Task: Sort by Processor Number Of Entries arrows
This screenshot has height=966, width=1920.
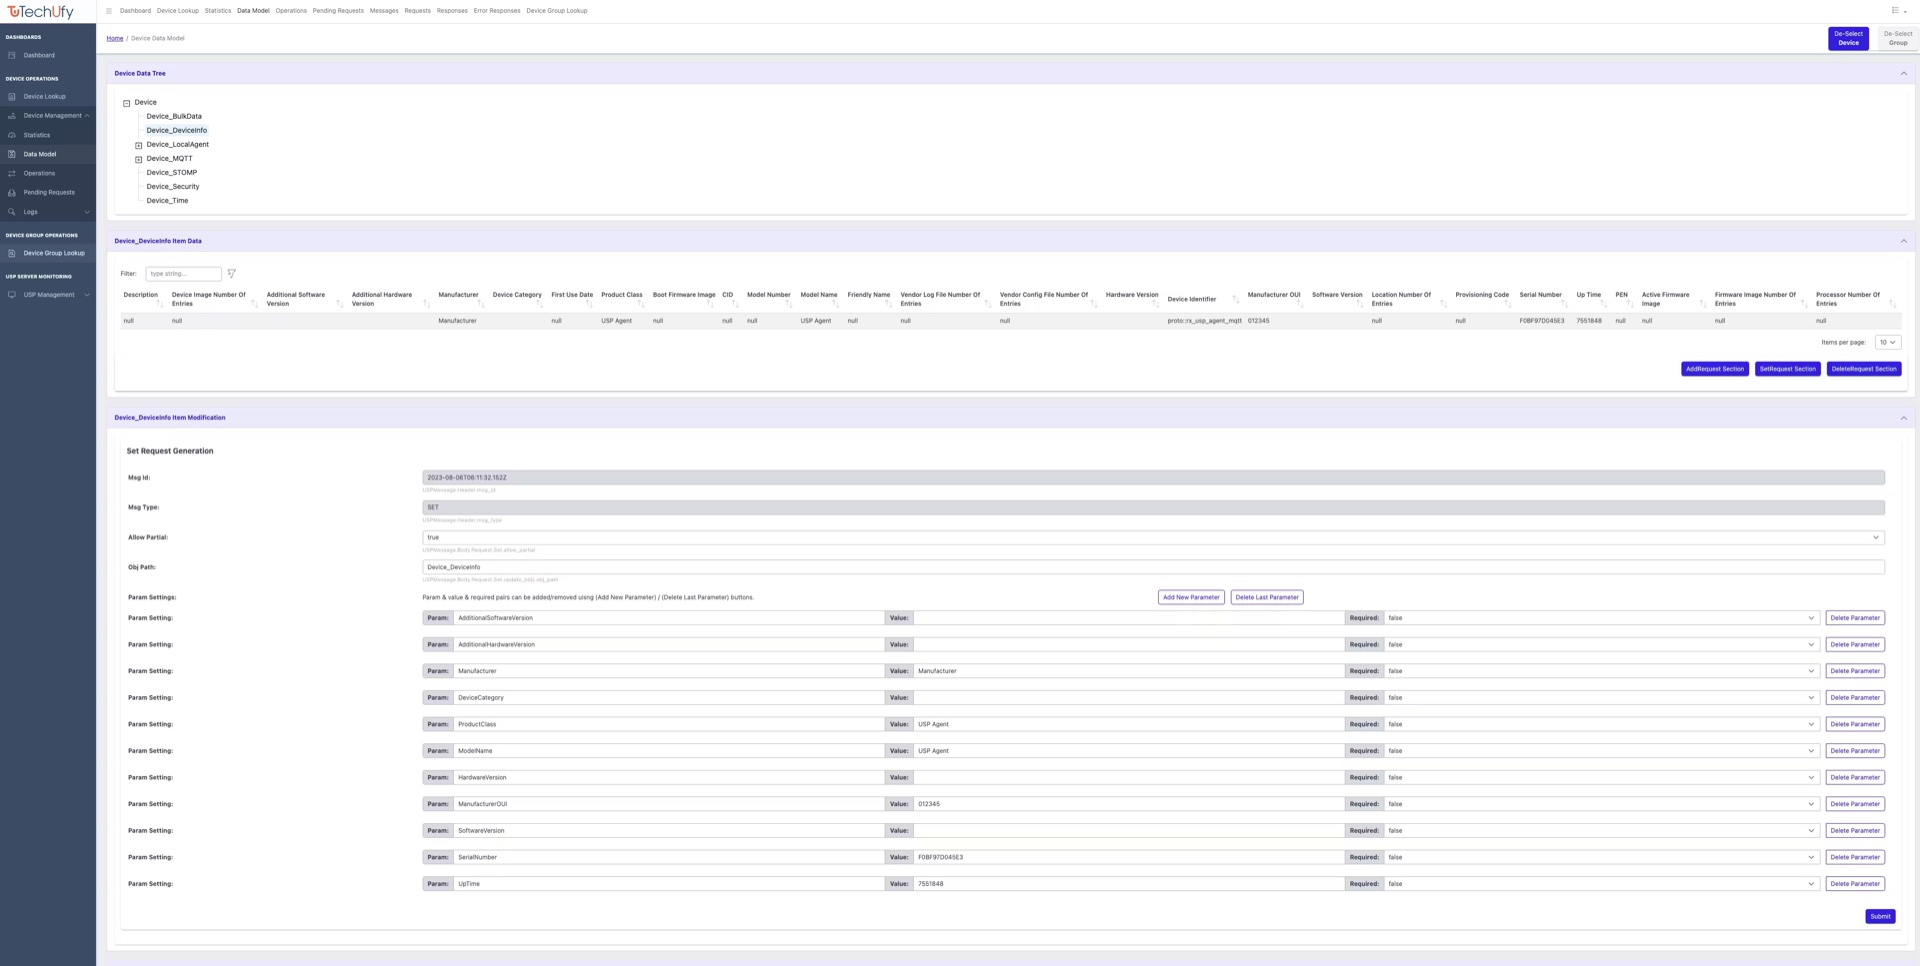Action: point(1892,303)
